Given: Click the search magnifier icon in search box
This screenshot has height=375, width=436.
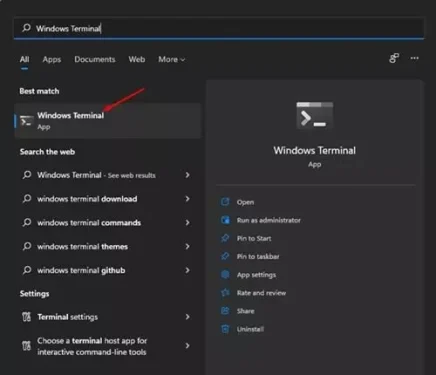Looking at the screenshot, I should tap(26, 28).
